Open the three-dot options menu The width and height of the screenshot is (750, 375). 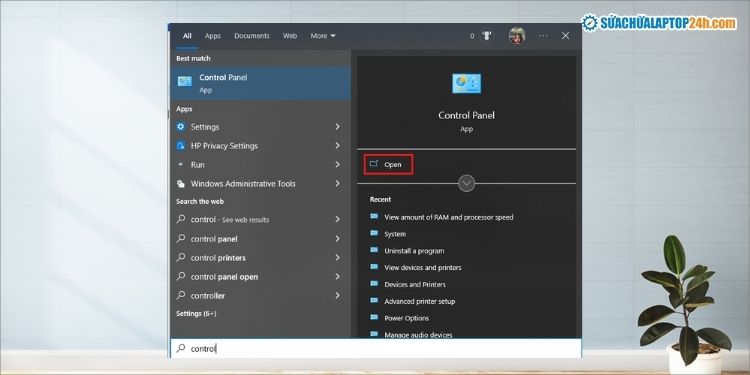point(543,36)
